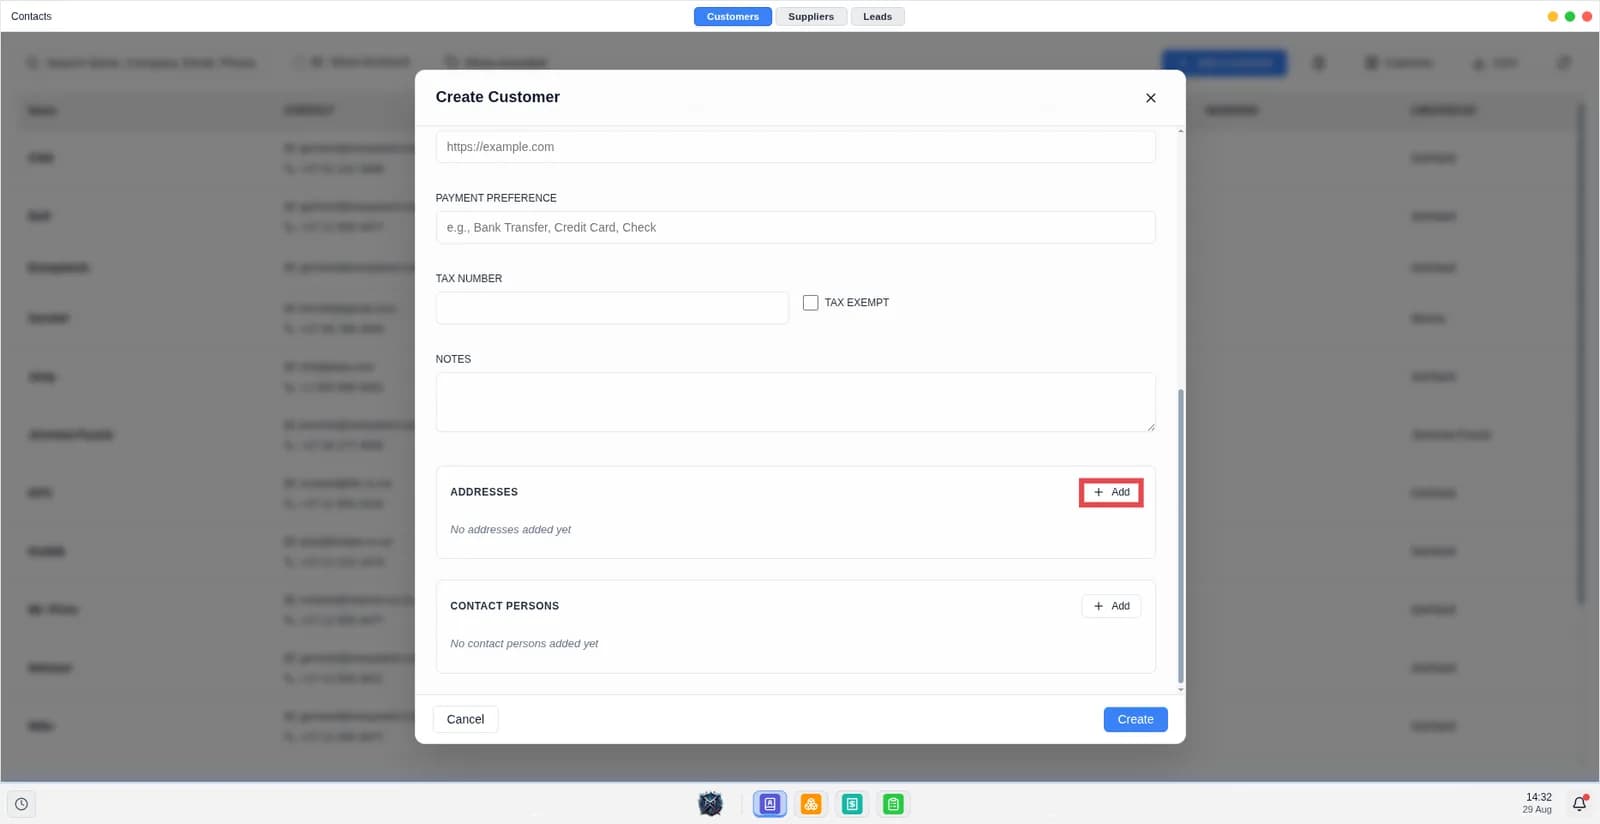The width and height of the screenshot is (1600, 824).
Task: Click into the Tax Number field
Action: (612, 308)
